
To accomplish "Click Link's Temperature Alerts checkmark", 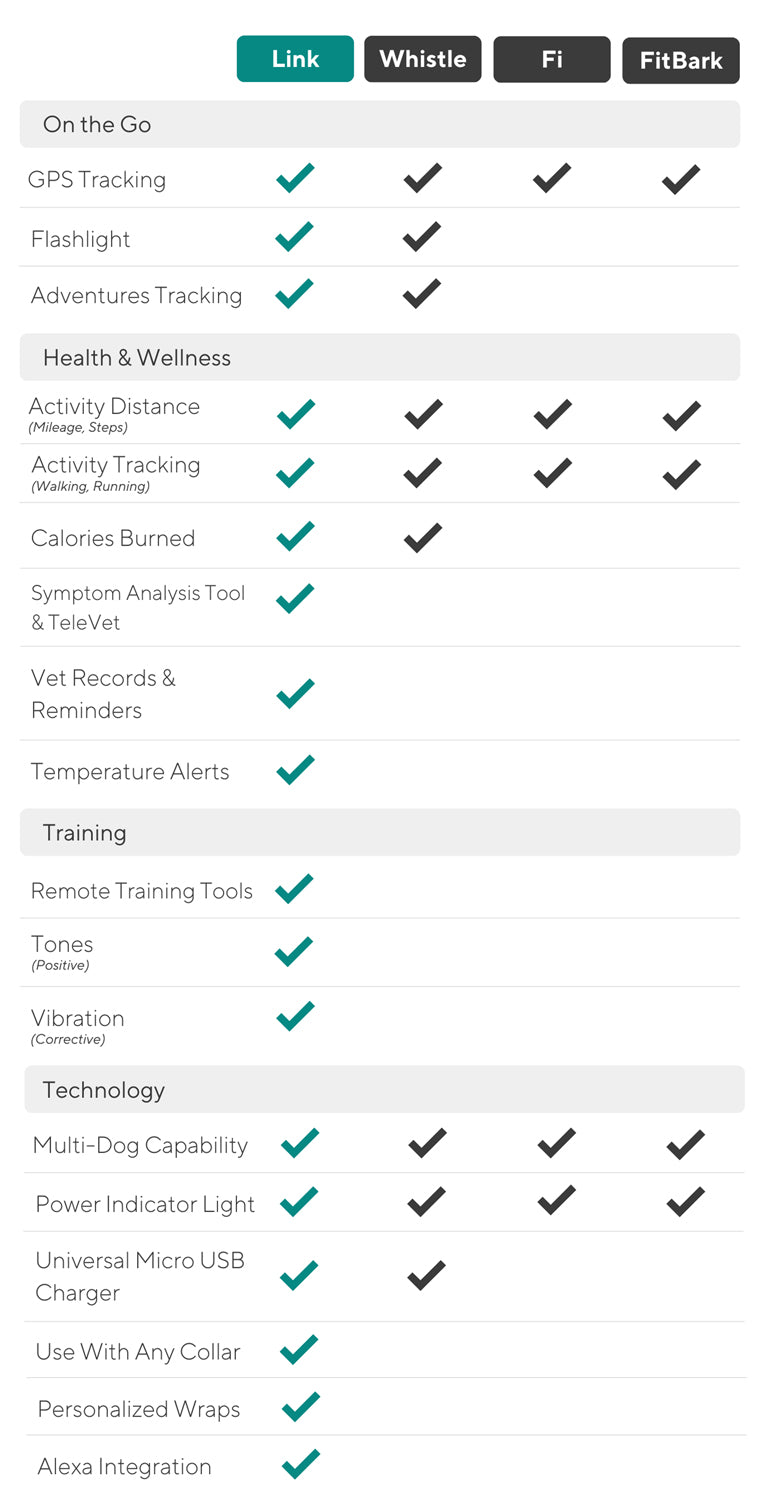I will [295, 770].
